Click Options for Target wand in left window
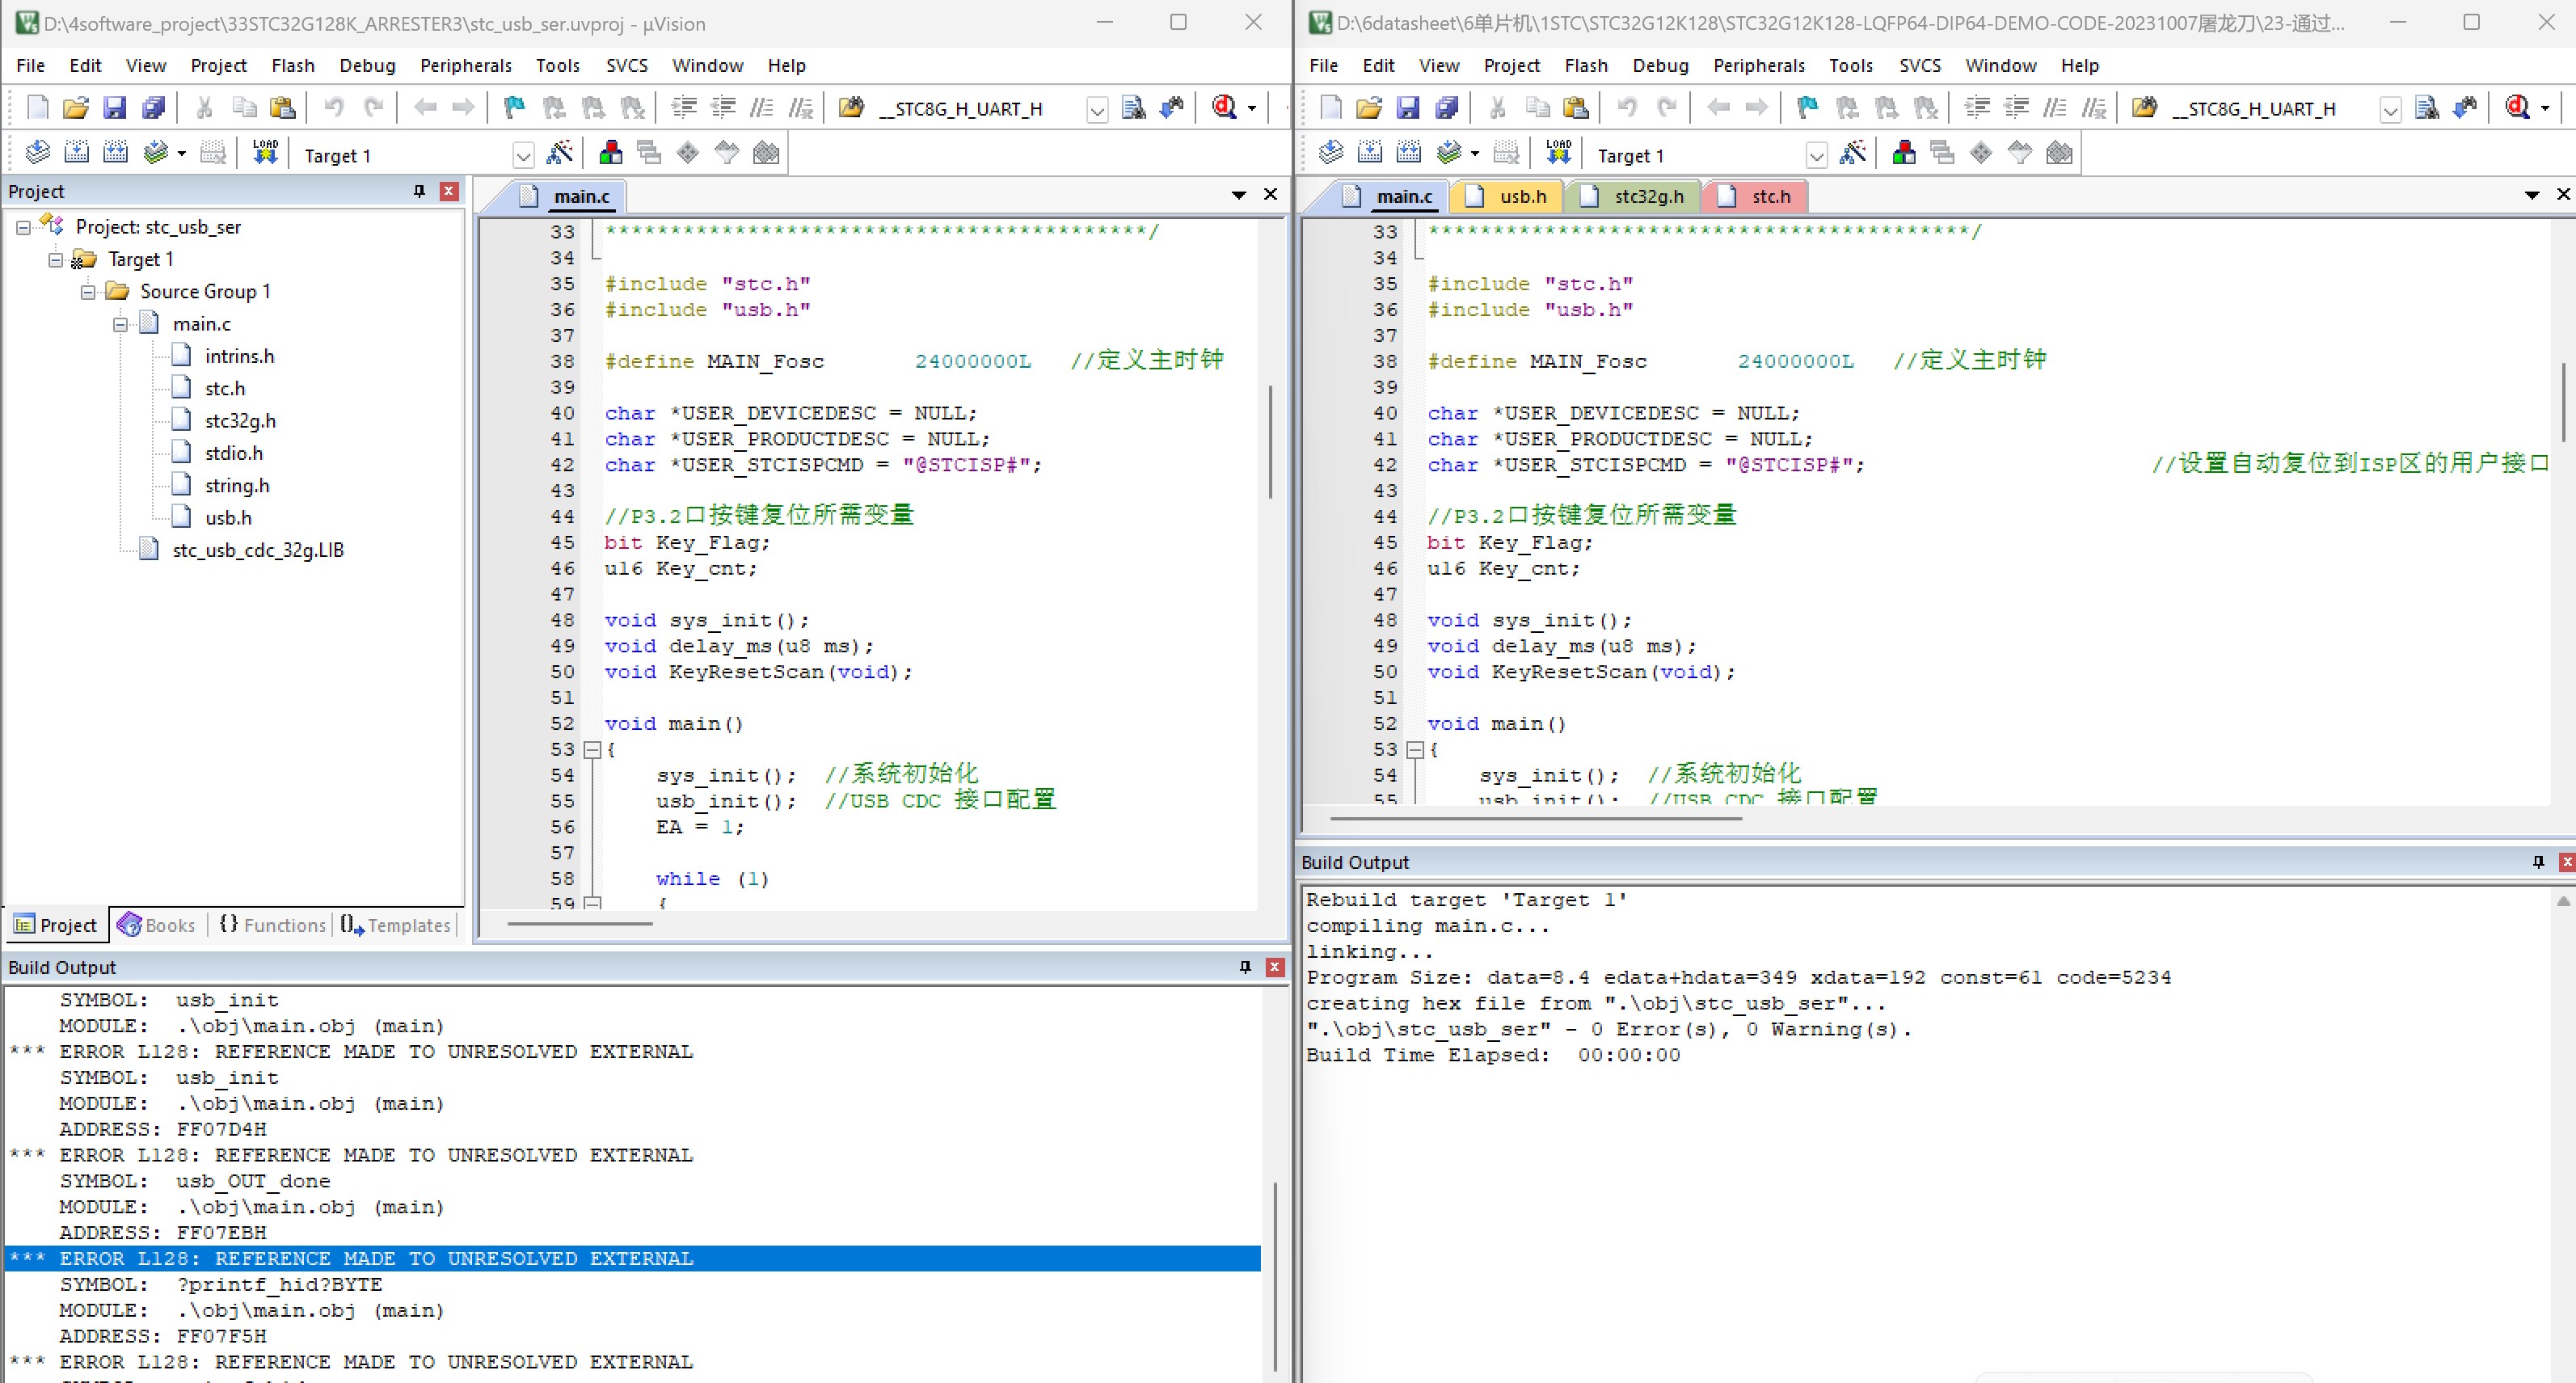2576x1383 pixels. pos(560,153)
